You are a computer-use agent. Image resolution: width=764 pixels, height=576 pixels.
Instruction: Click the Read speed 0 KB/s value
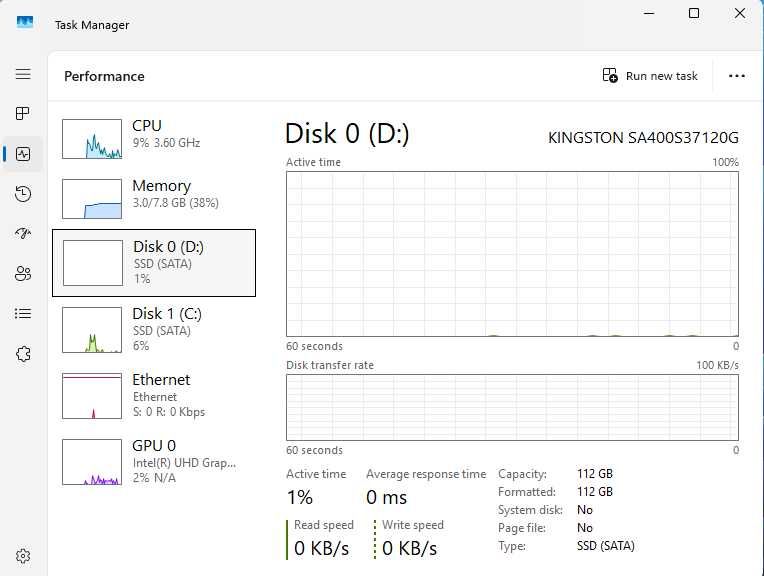(x=322, y=548)
